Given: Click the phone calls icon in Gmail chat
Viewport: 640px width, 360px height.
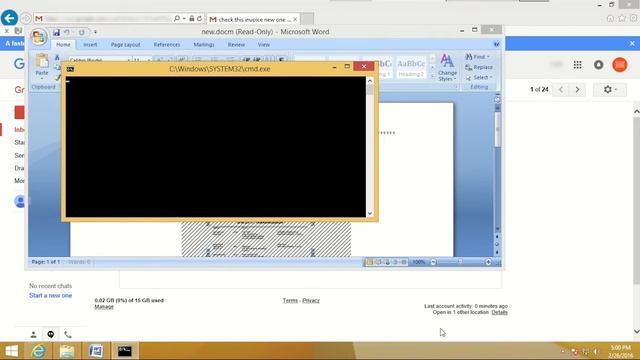Looking at the screenshot, I should click(x=68, y=334).
